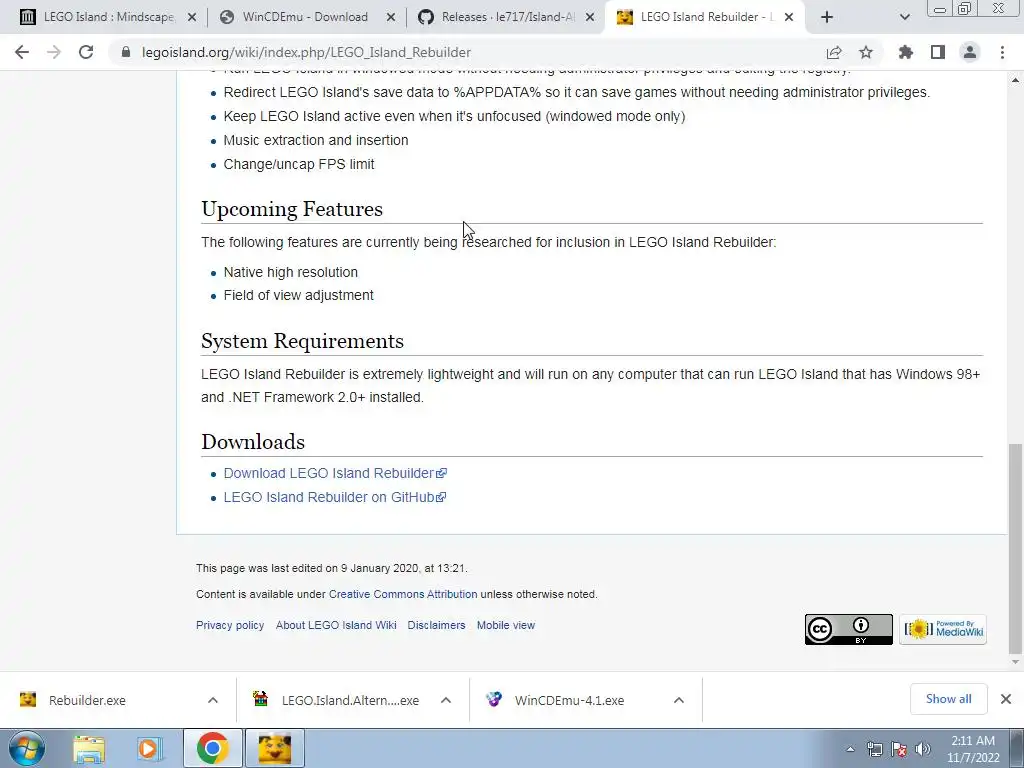This screenshot has height=768, width=1024.
Task: Launch Windows Media Player from taskbar
Action: click(149, 748)
